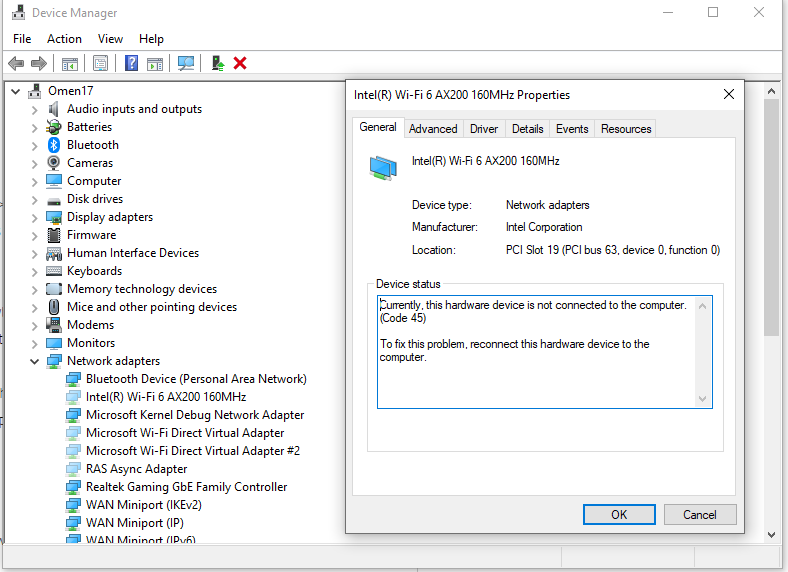Viewport: 788px width, 572px height.
Task: Click the Update driver toolbar icon
Action: 218,63
